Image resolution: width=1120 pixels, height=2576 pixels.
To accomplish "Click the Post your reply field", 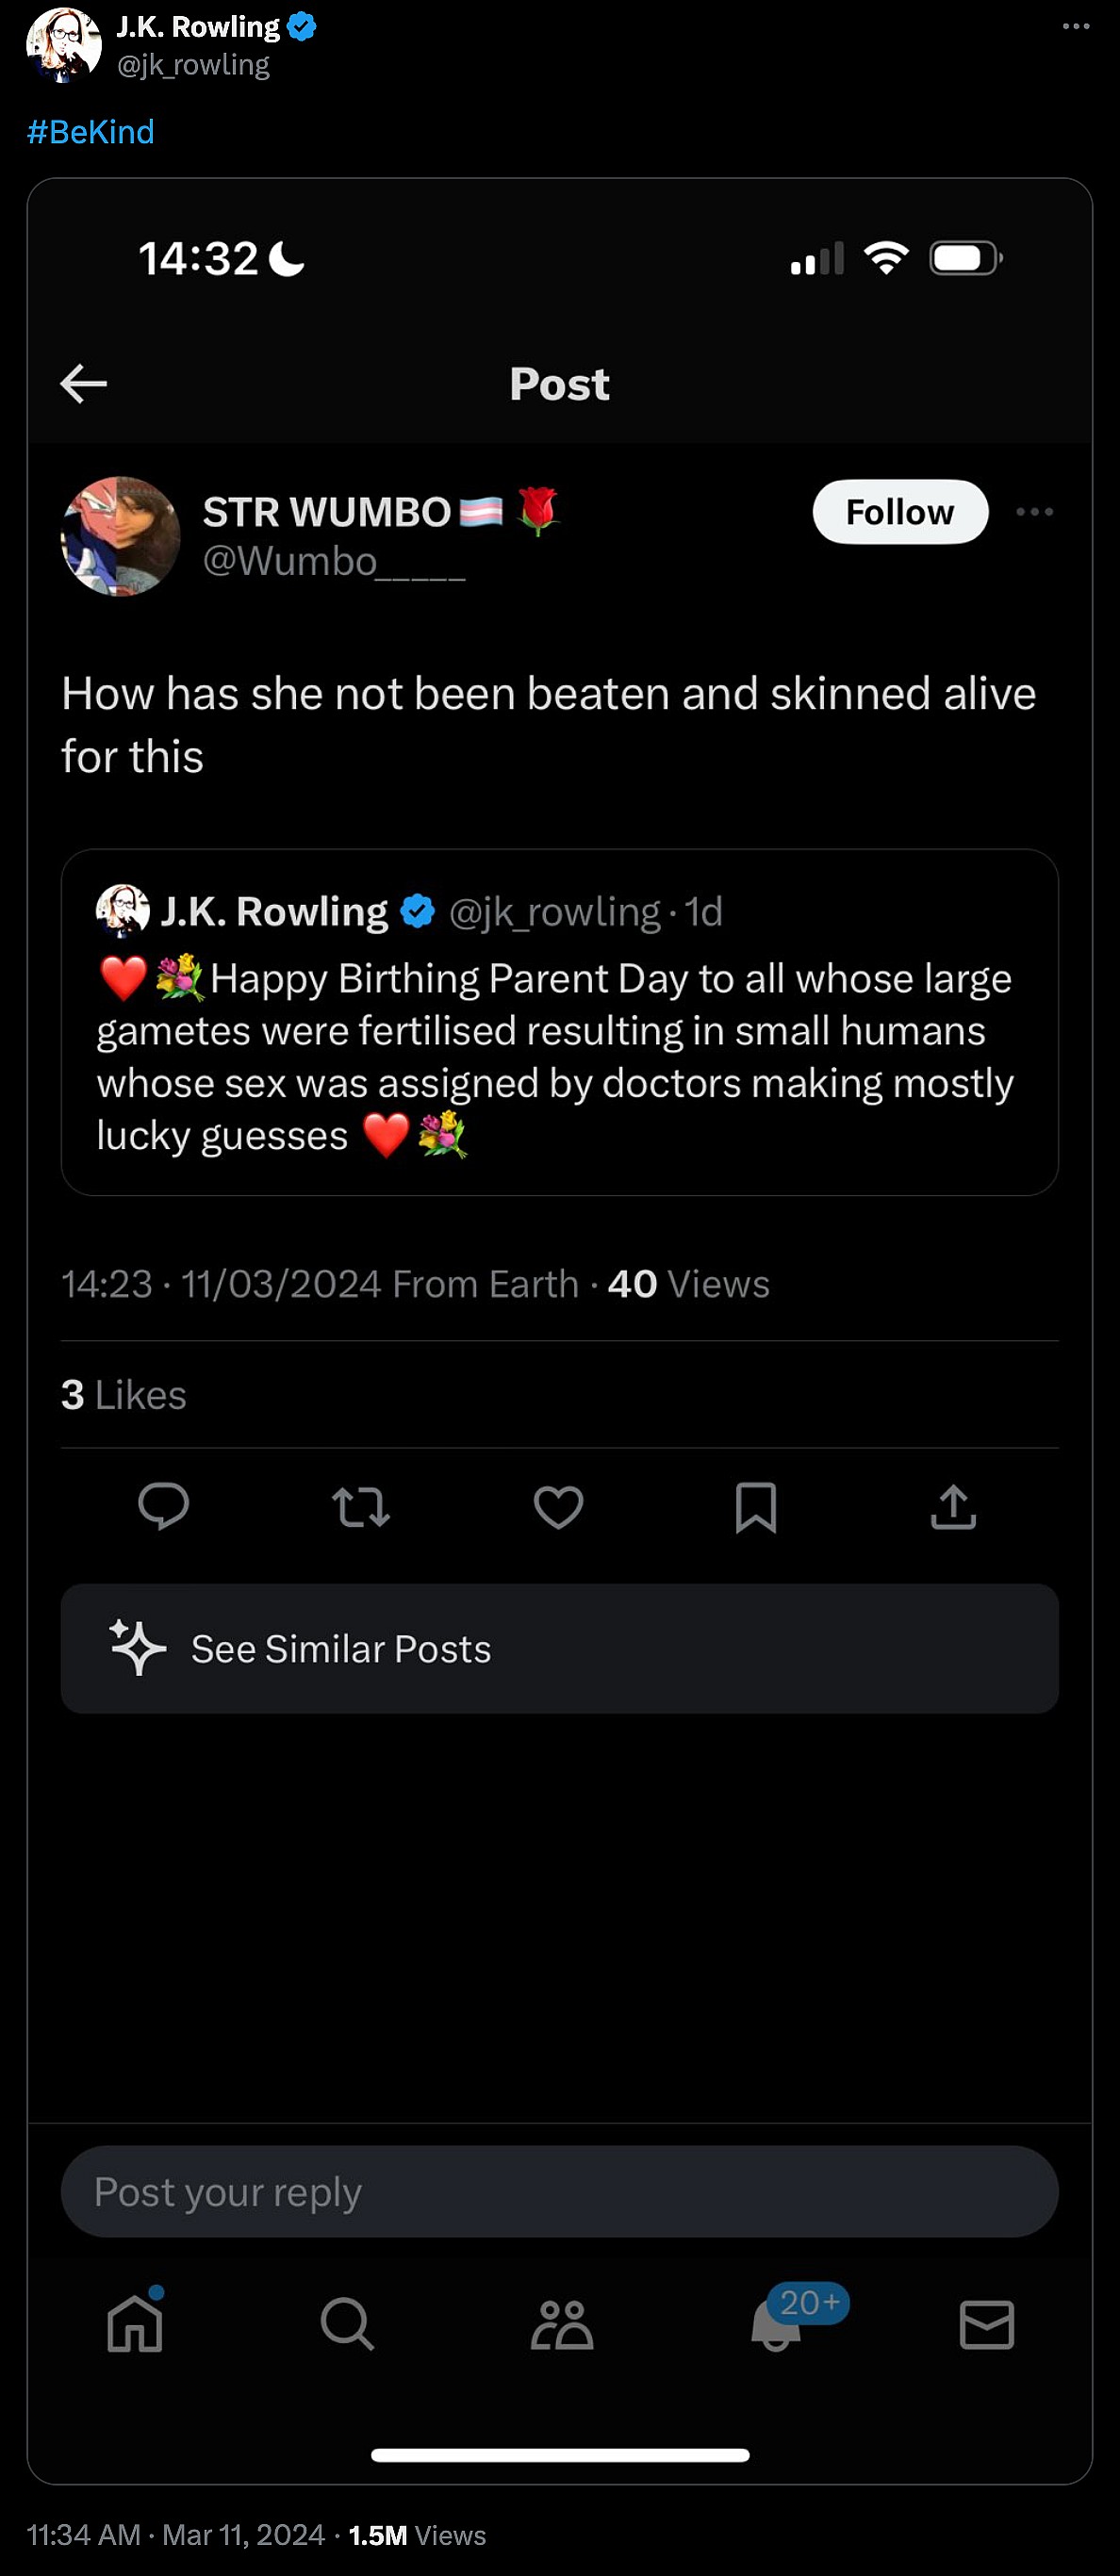I will pos(559,2191).
